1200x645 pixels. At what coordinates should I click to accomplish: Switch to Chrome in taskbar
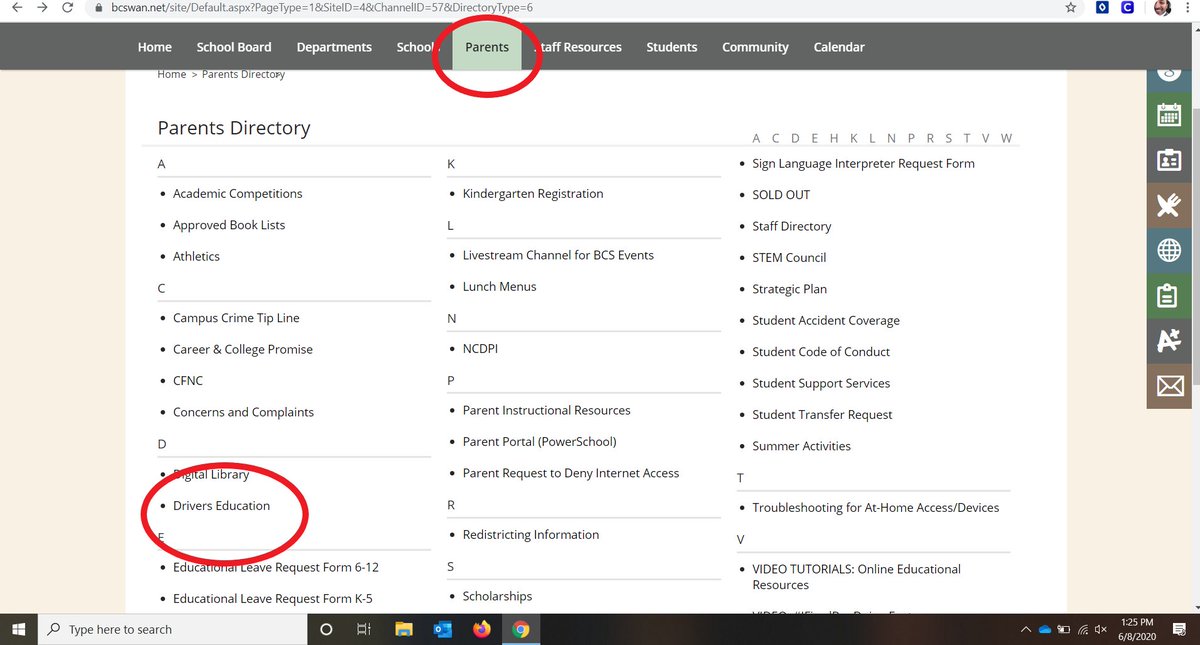(x=520, y=629)
